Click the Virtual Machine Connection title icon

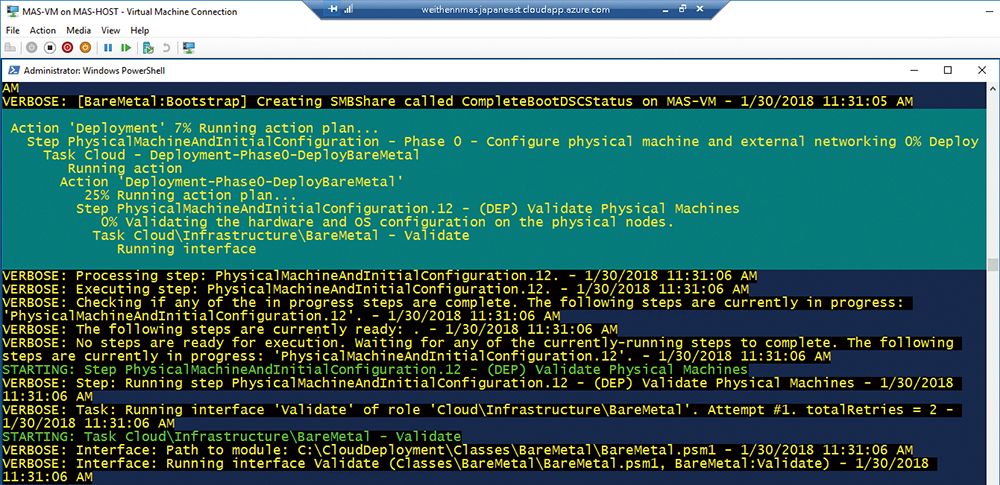point(11,11)
